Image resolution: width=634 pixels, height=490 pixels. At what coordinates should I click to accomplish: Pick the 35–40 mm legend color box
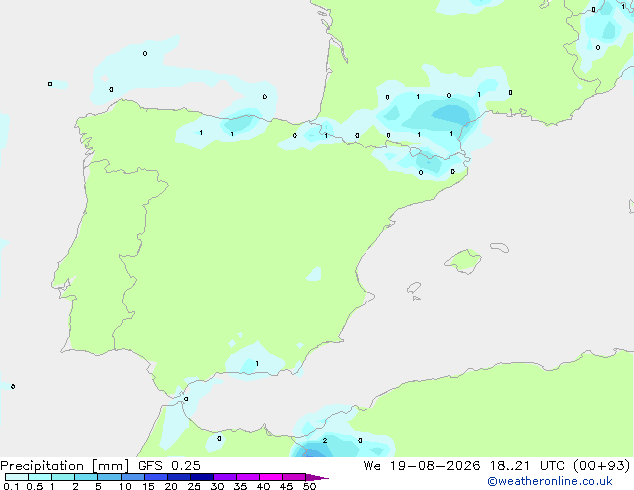[248, 477]
